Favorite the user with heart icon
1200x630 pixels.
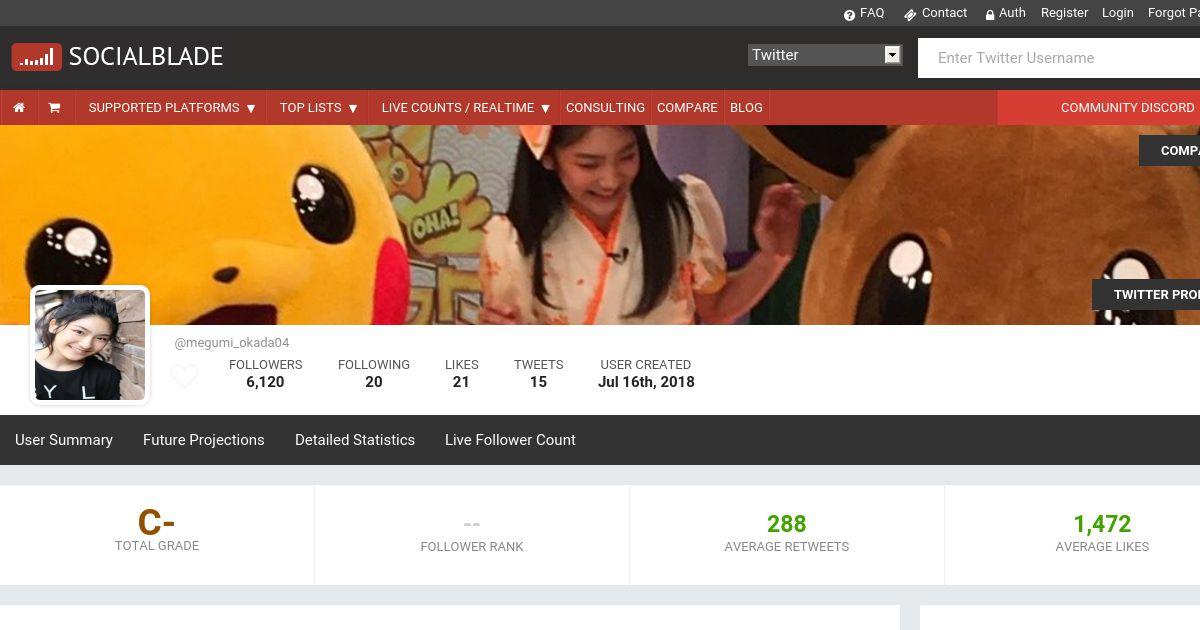tap(185, 376)
